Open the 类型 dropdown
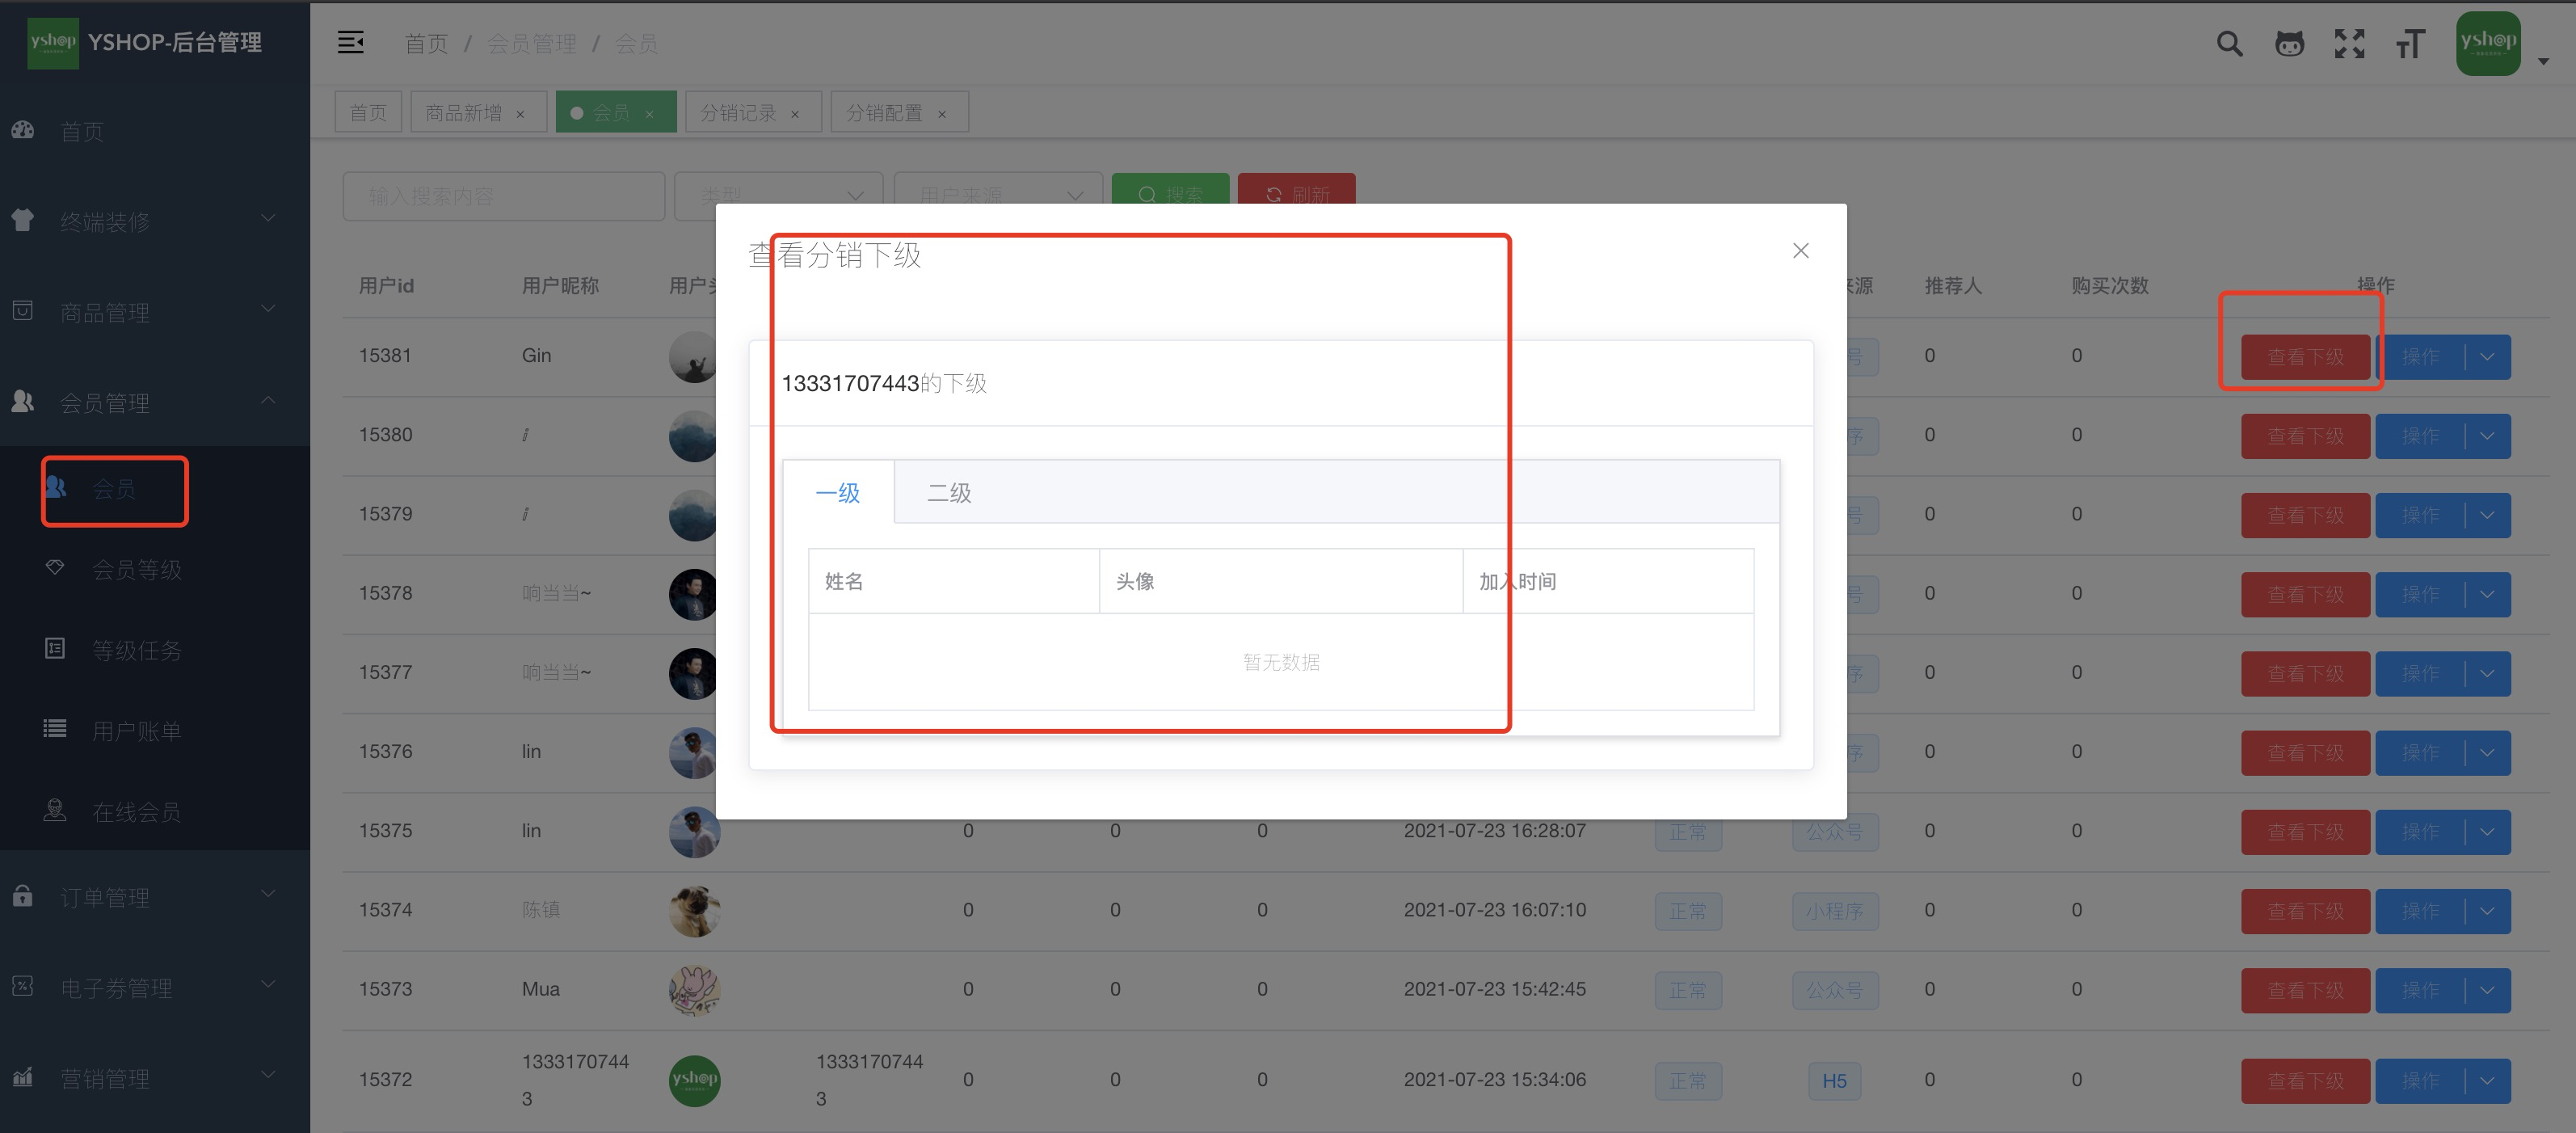The width and height of the screenshot is (2576, 1133). (x=779, y=196)
